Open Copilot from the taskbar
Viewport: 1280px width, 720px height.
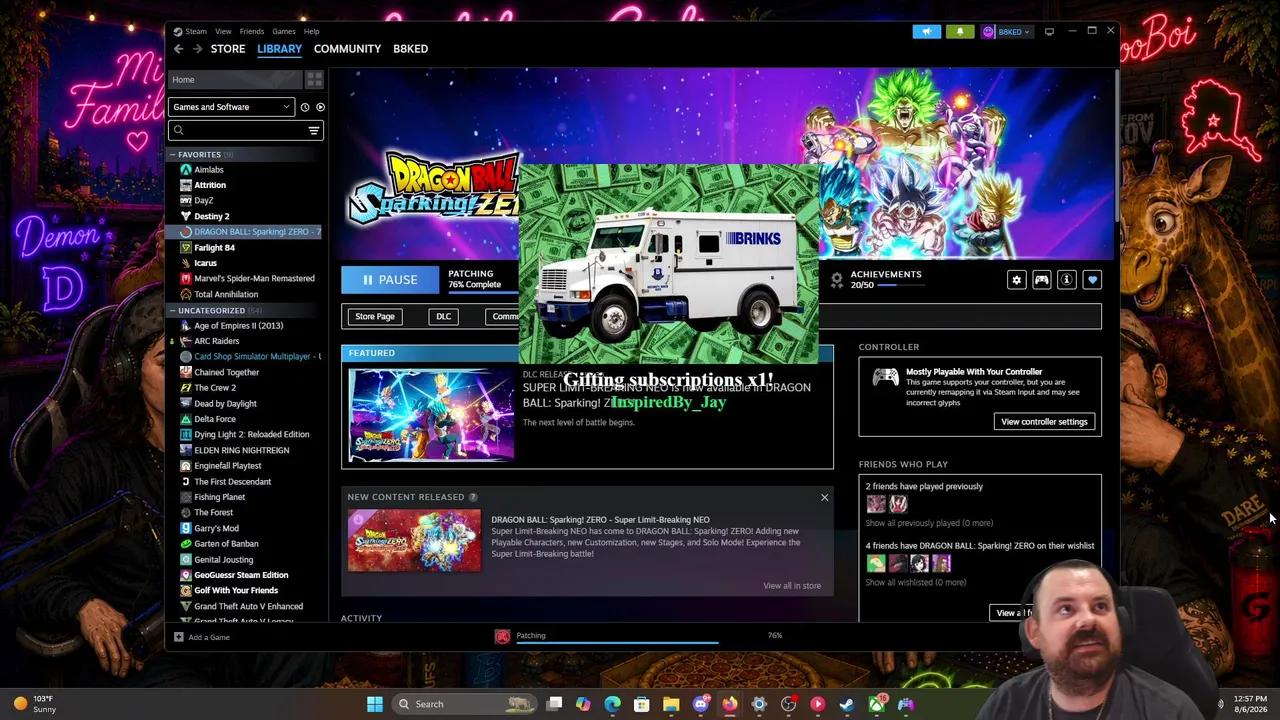(584, 704)
